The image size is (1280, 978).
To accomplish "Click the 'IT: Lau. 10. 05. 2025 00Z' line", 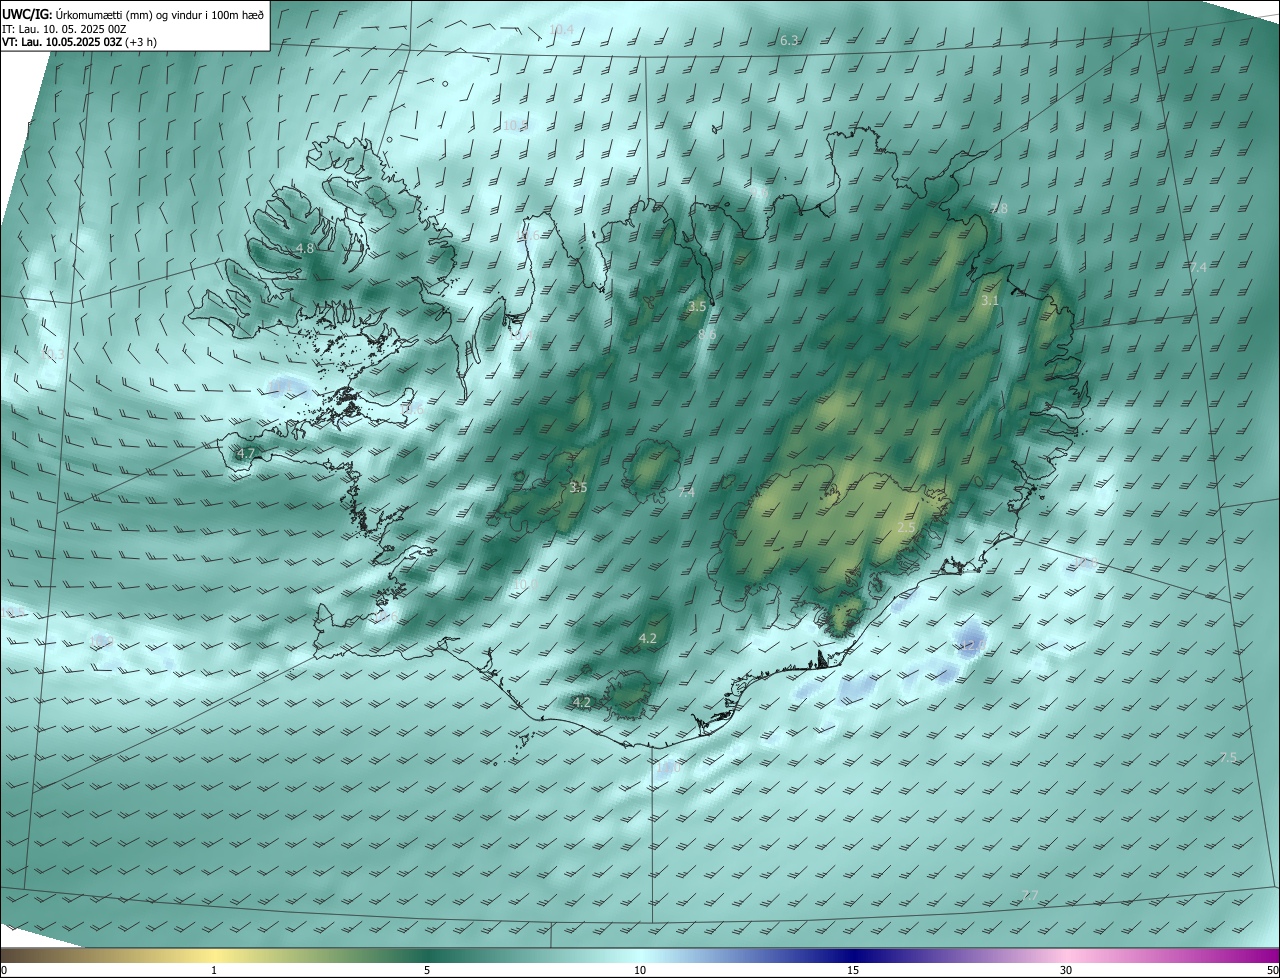I will click(x=64, y=29).
